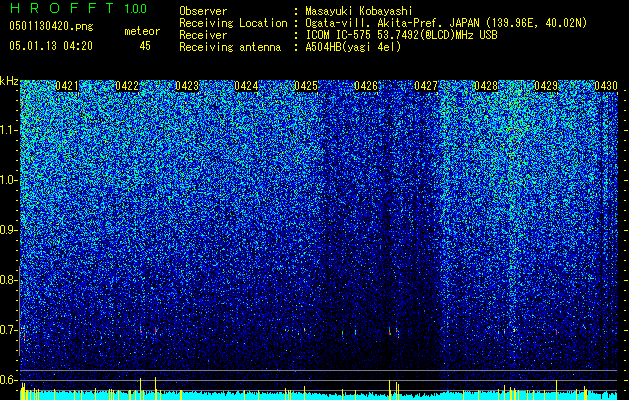This screenshot has width=629, height=400.
Task: Click the Observer label
Action: click(203, 11)
